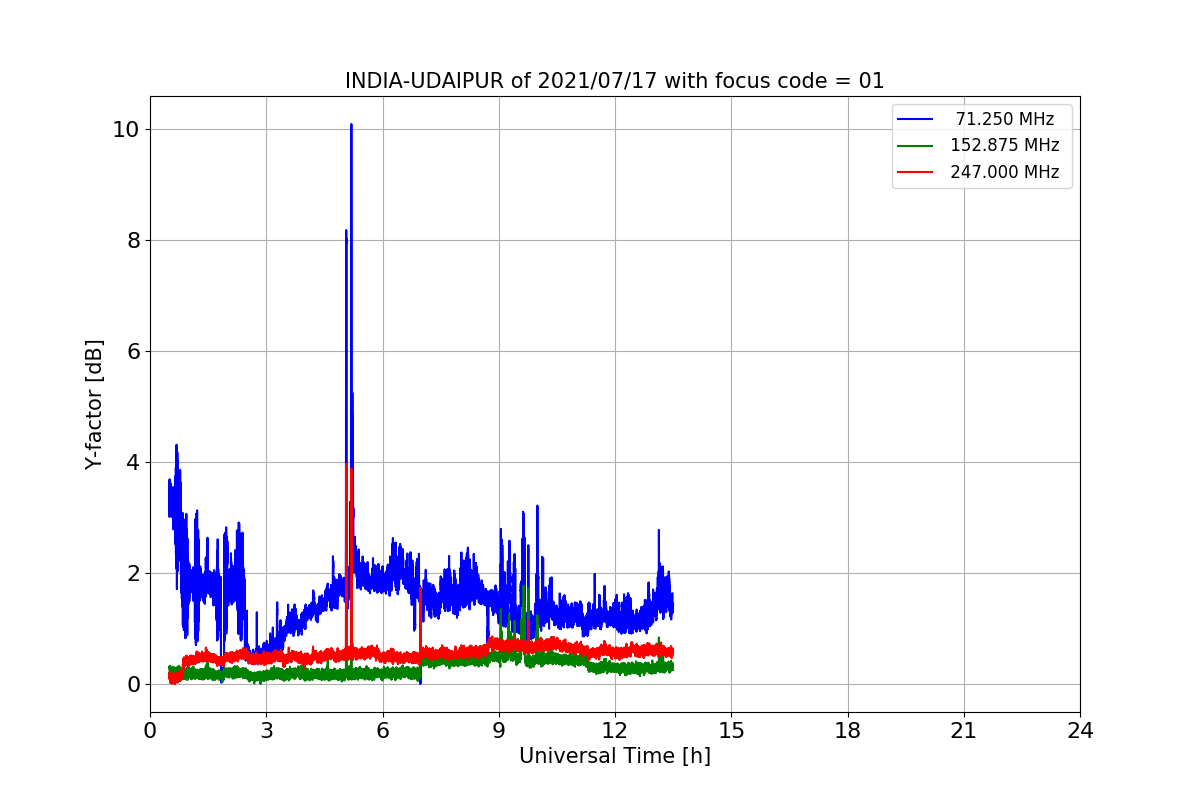Viewport: 1200px width, 800px height.
Task: Click the Universal Time [h] axis label
Action: click(x=614, y=757)
